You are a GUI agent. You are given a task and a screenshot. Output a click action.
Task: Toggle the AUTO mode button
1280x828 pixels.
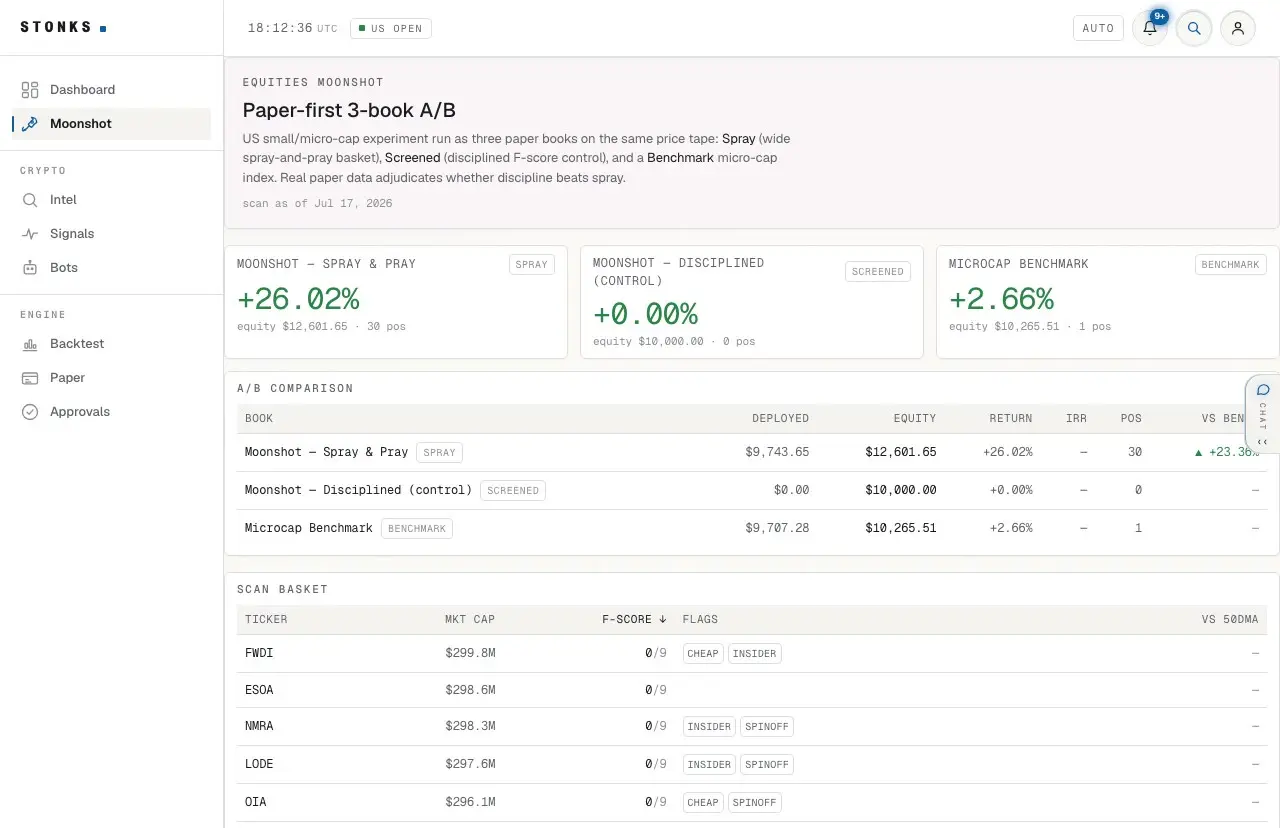click(1098, 28)
